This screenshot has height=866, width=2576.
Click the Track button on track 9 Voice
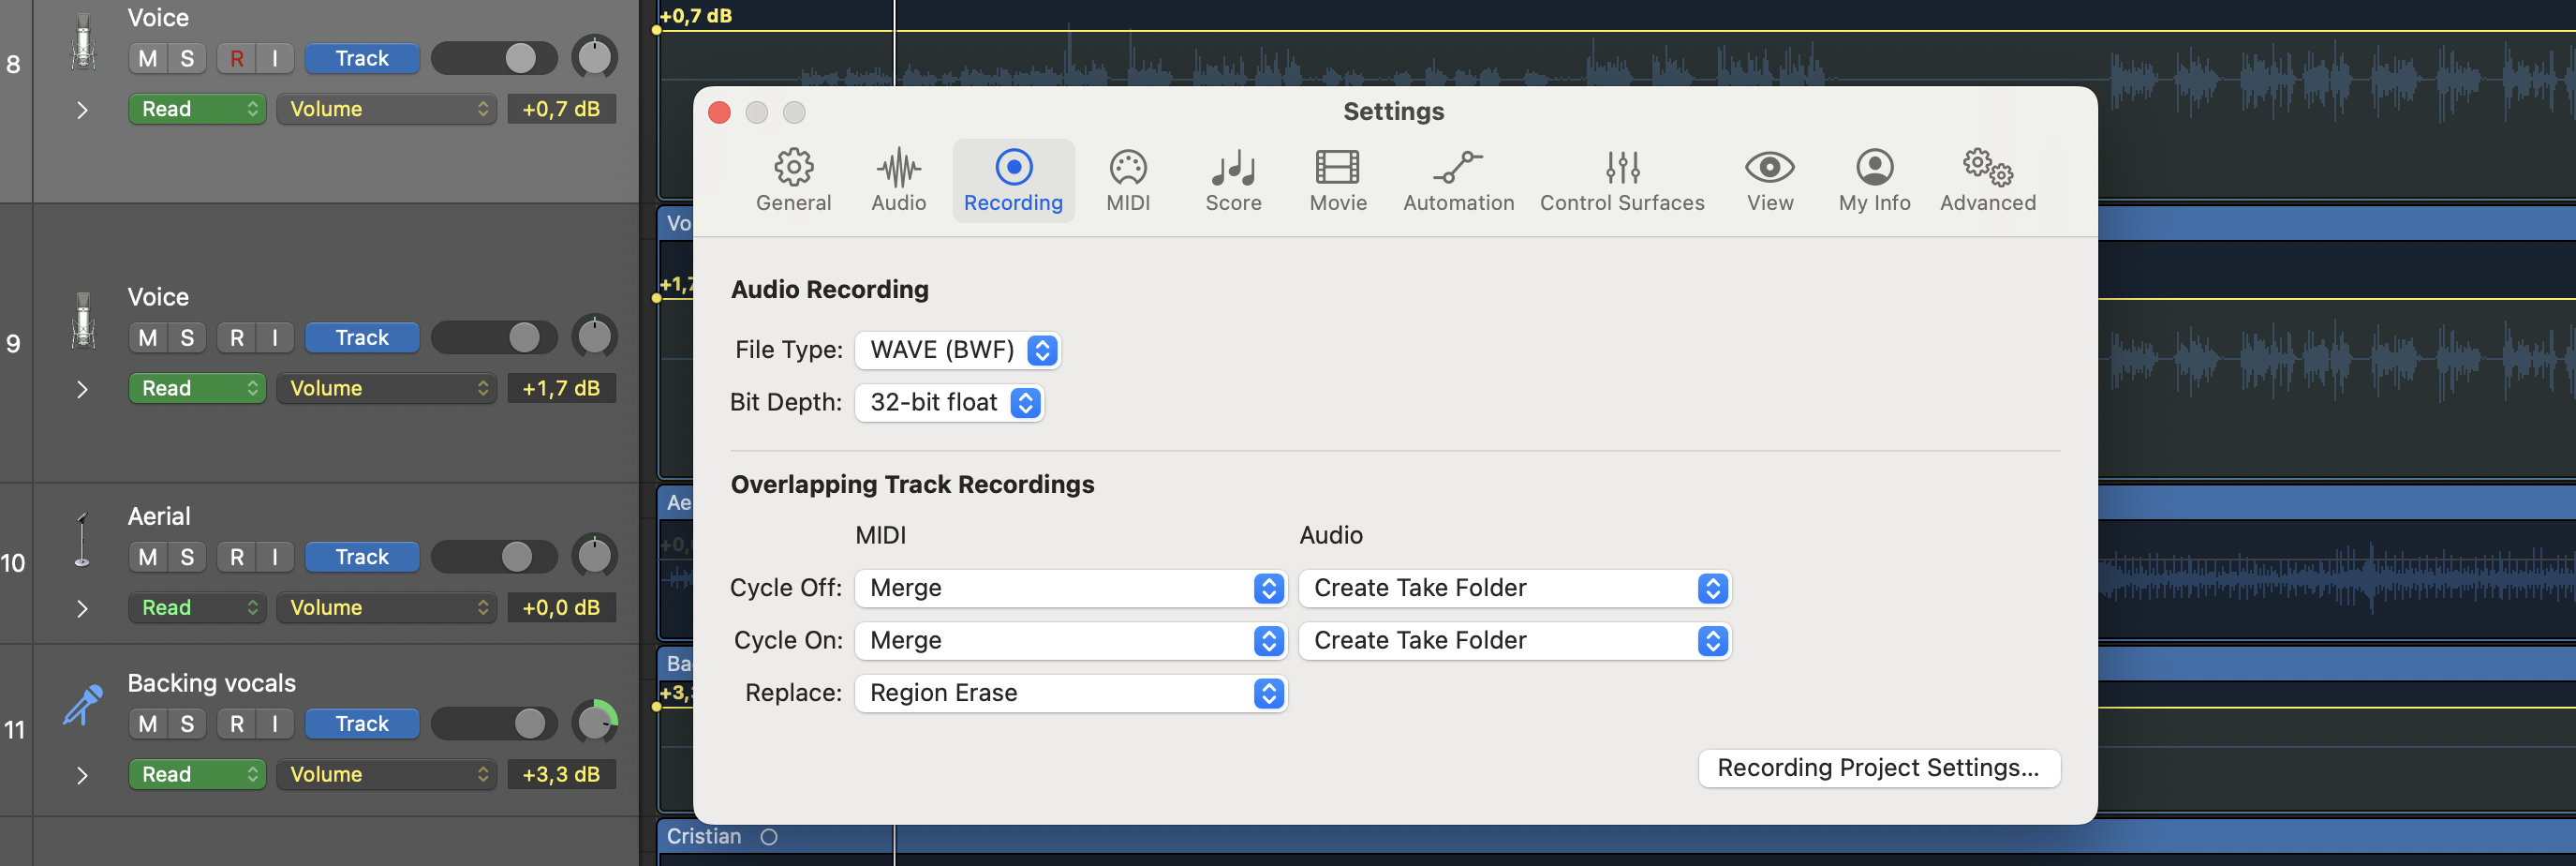pyautogui.click(x=362, y=337)
